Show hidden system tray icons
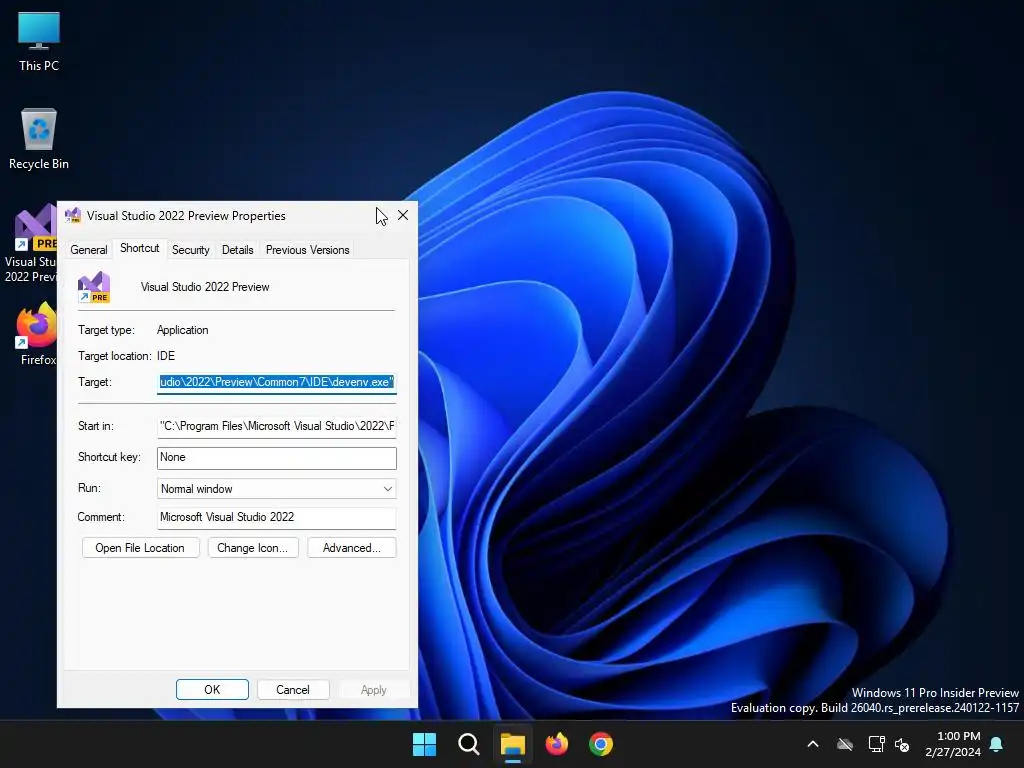The image size is (1024, 768). 813,744
